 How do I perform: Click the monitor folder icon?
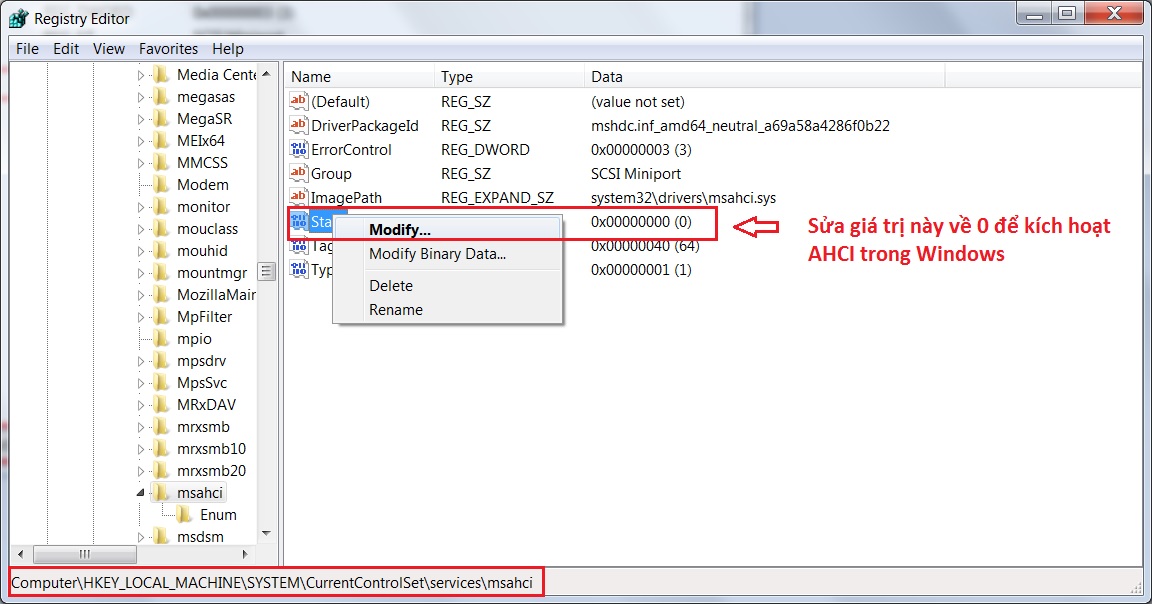[x=161, y=206]
